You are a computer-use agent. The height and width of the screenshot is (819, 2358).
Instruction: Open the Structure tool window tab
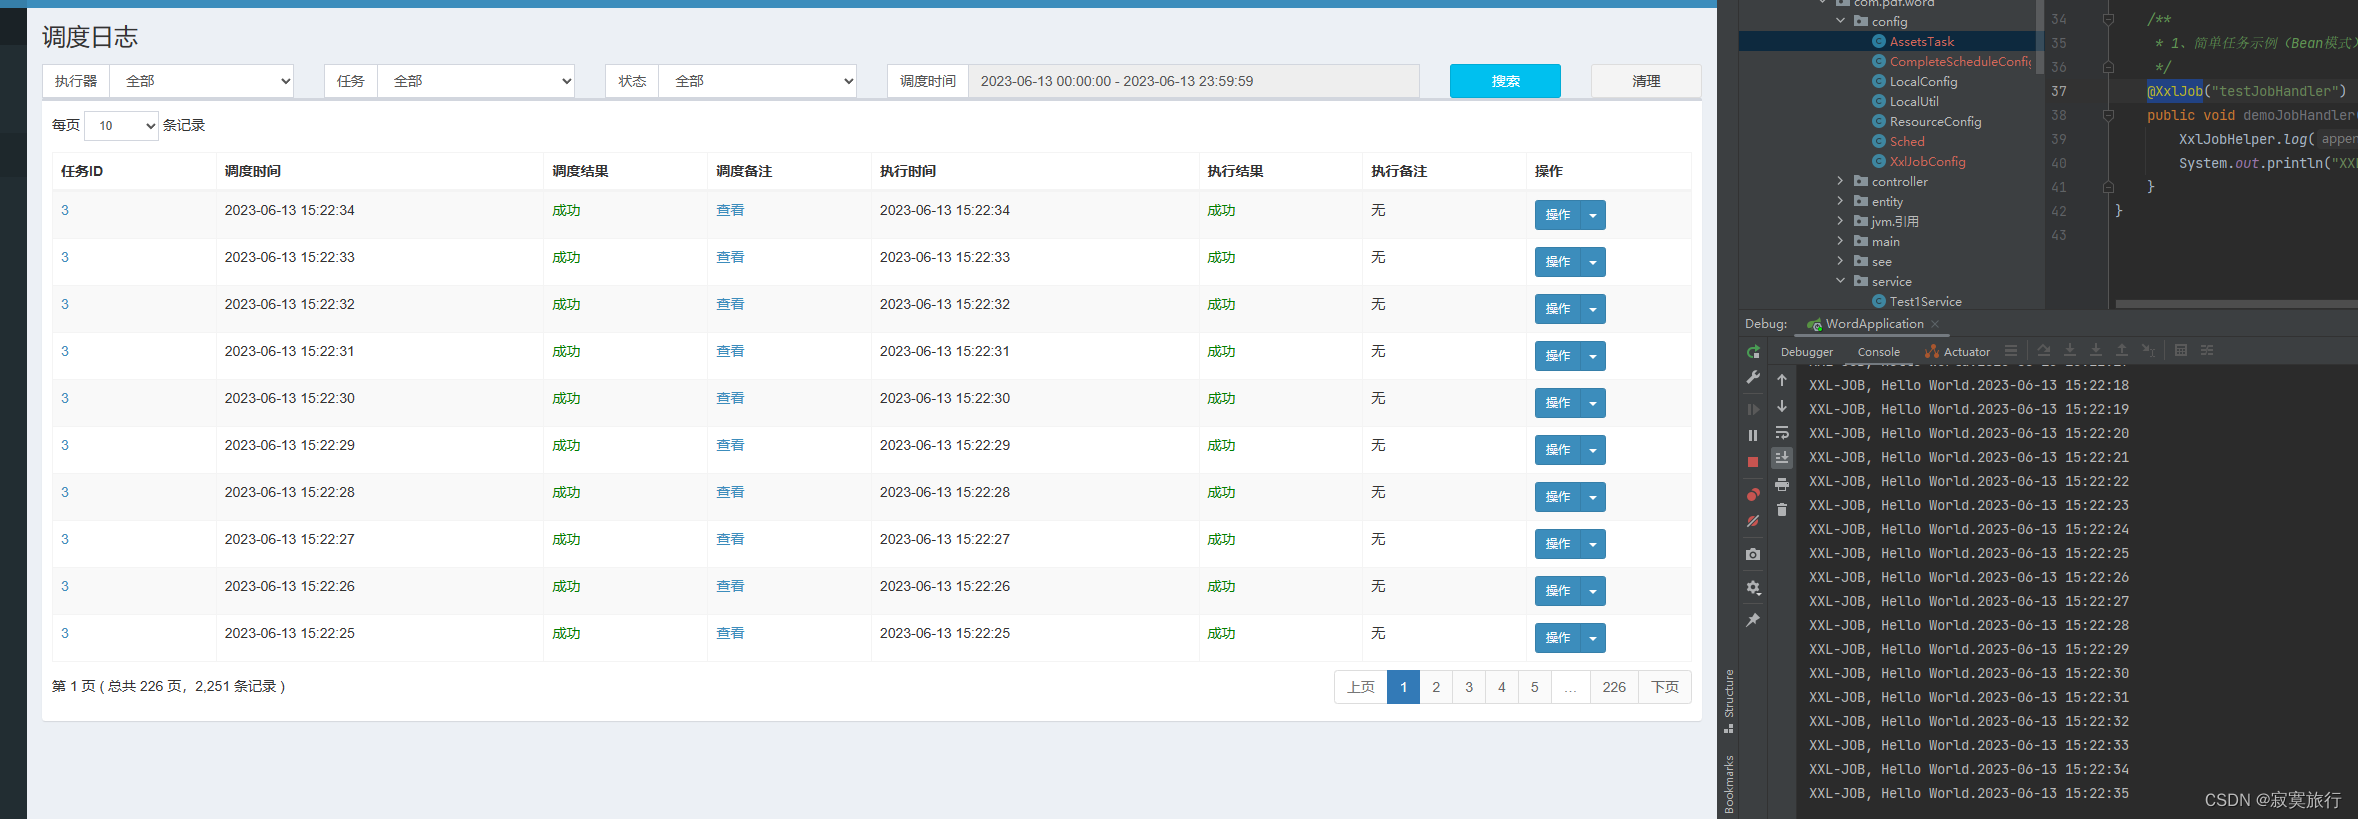[1728, 700]
